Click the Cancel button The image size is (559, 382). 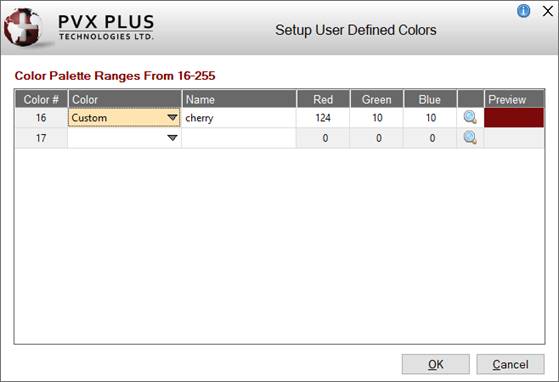511,364
